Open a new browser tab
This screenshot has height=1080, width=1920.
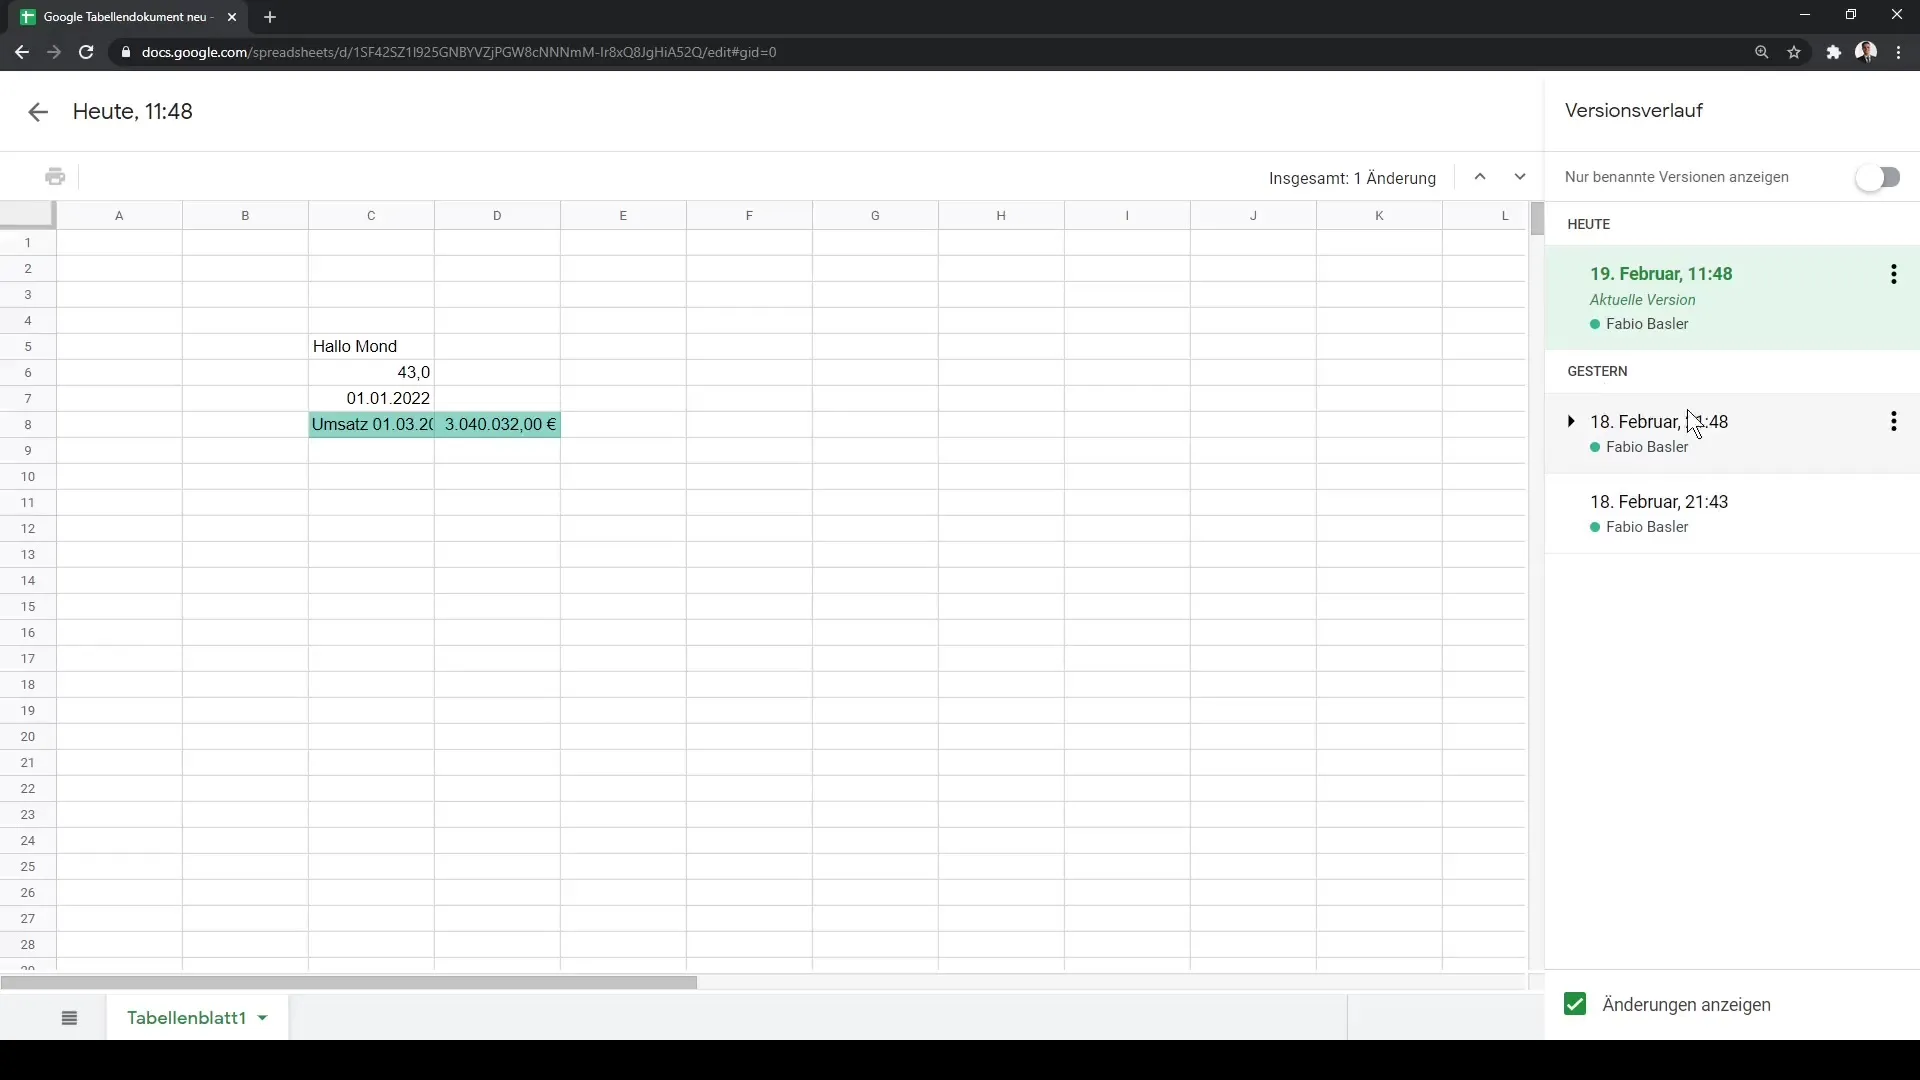270,17
